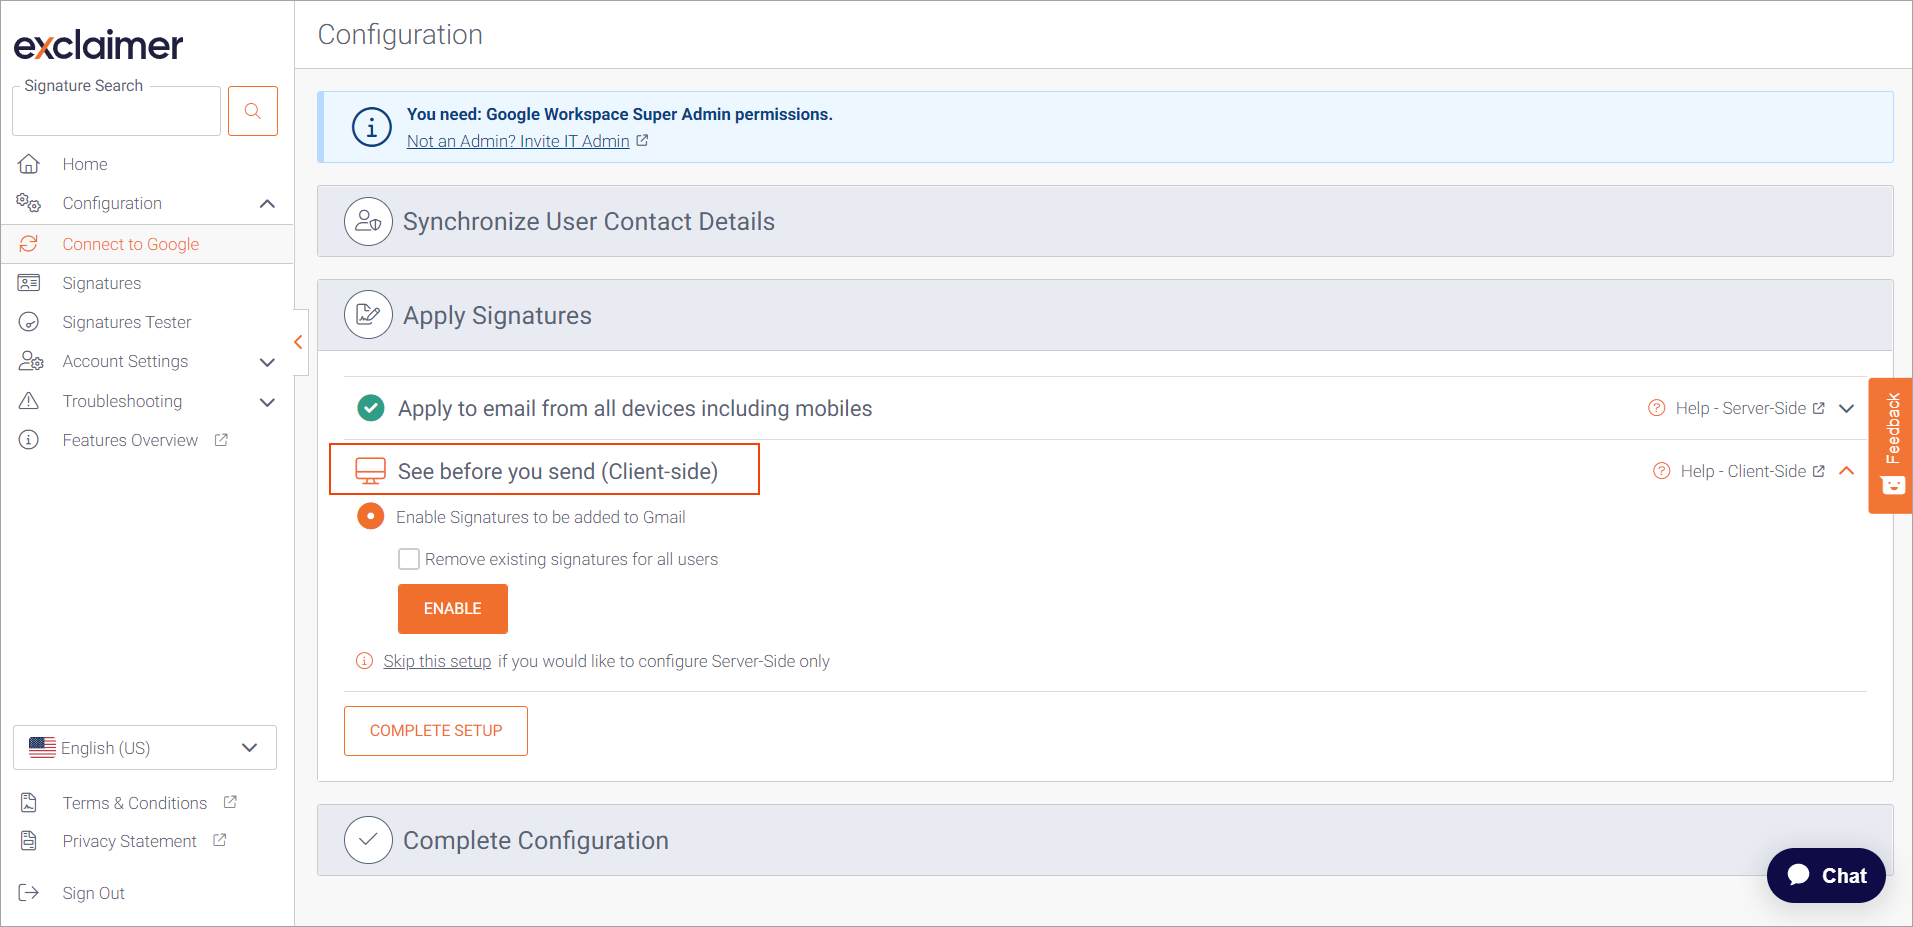This screenshot has width=1913, height=927.
Task: Expand the Account Settings submenu chevron
Action: (x=267, y=362)
